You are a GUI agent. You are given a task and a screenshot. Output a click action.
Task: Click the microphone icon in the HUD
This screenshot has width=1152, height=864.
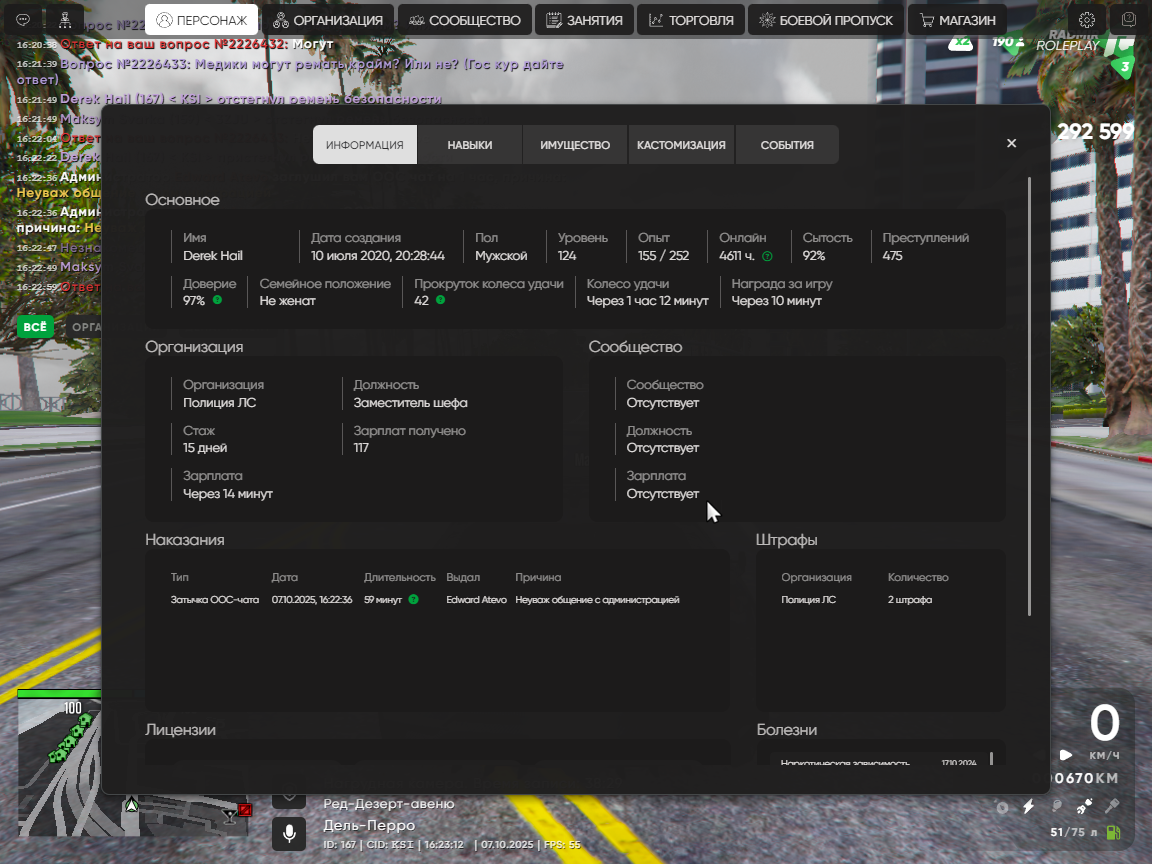tap(289, 832)
